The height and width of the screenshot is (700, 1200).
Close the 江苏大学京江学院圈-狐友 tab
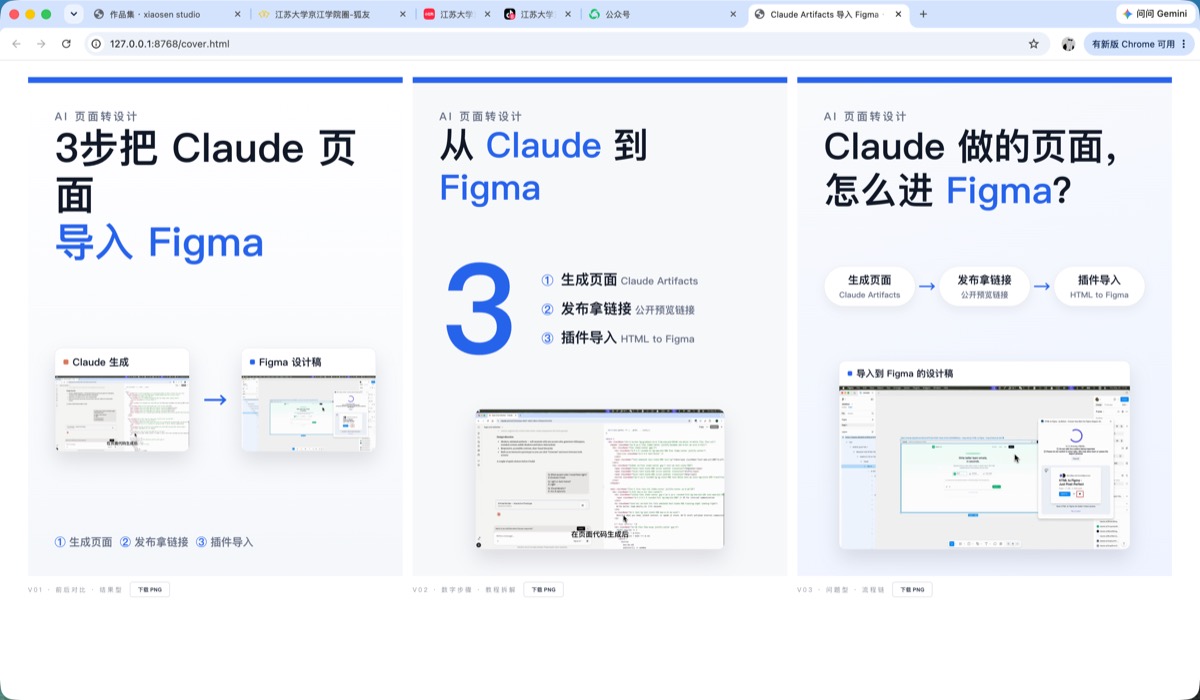pyautogui.click(x=402, y=15)
